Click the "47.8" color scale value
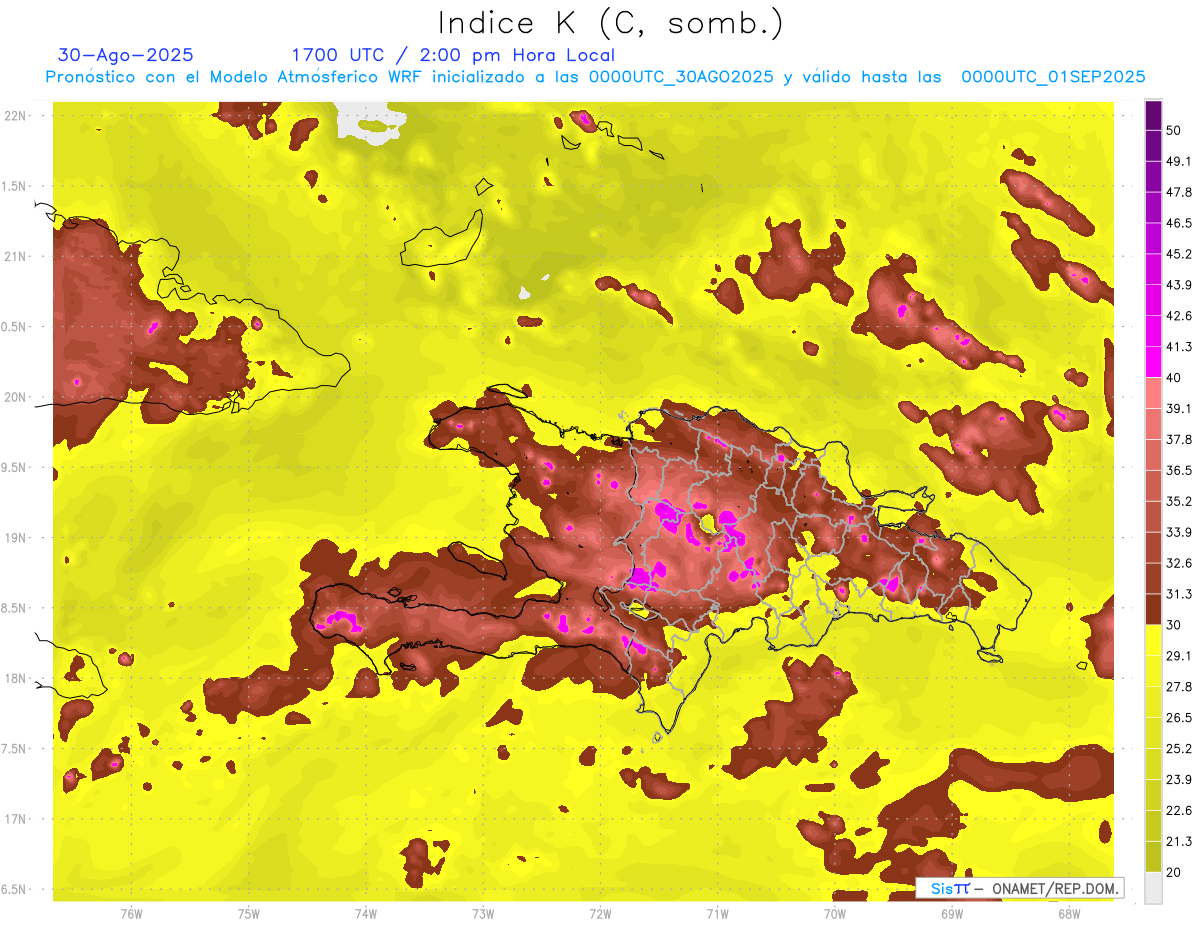Viewport: 1200px width, 927px height. [1179, 192]
